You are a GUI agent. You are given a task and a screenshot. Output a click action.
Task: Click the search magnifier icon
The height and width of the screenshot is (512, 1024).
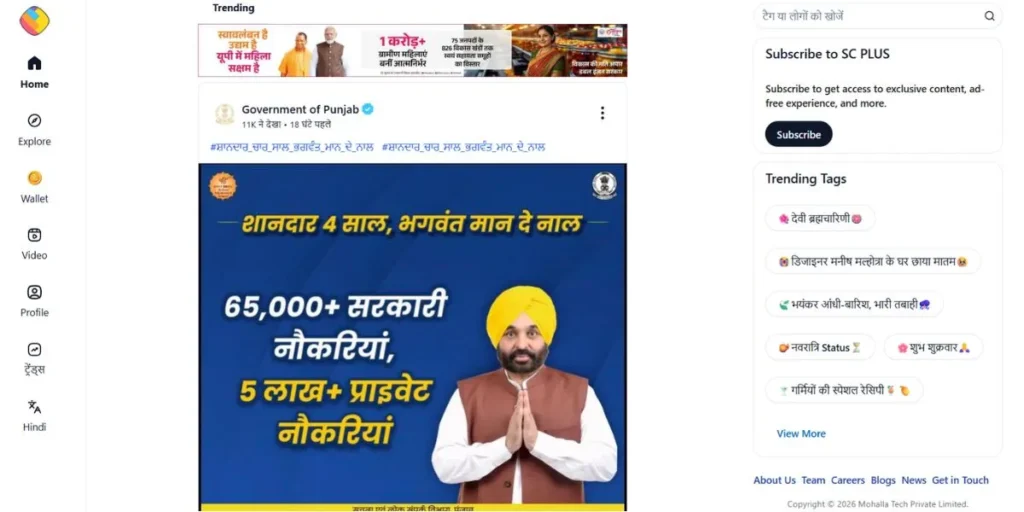989,16
